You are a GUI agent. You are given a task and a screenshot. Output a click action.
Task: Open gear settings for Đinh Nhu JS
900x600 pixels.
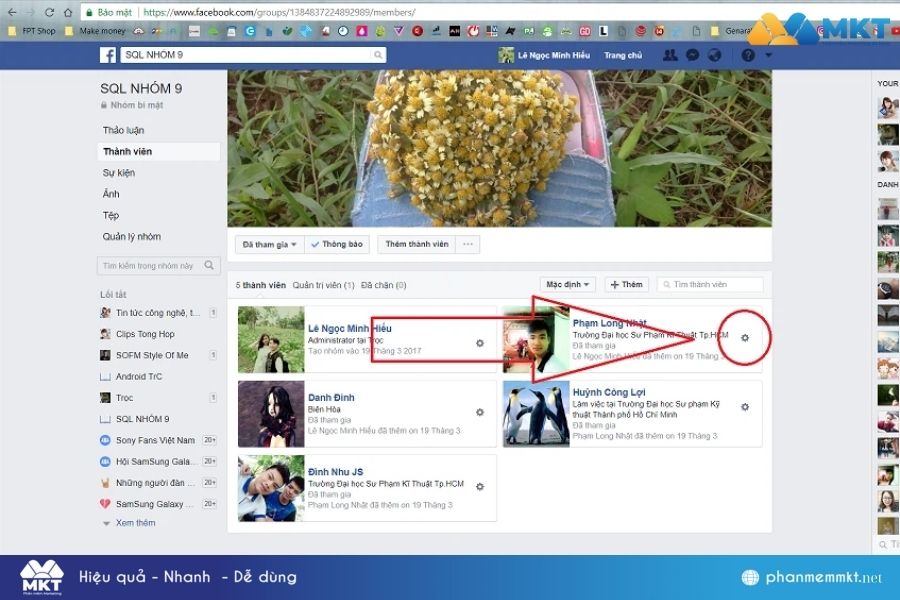(480, 487)
